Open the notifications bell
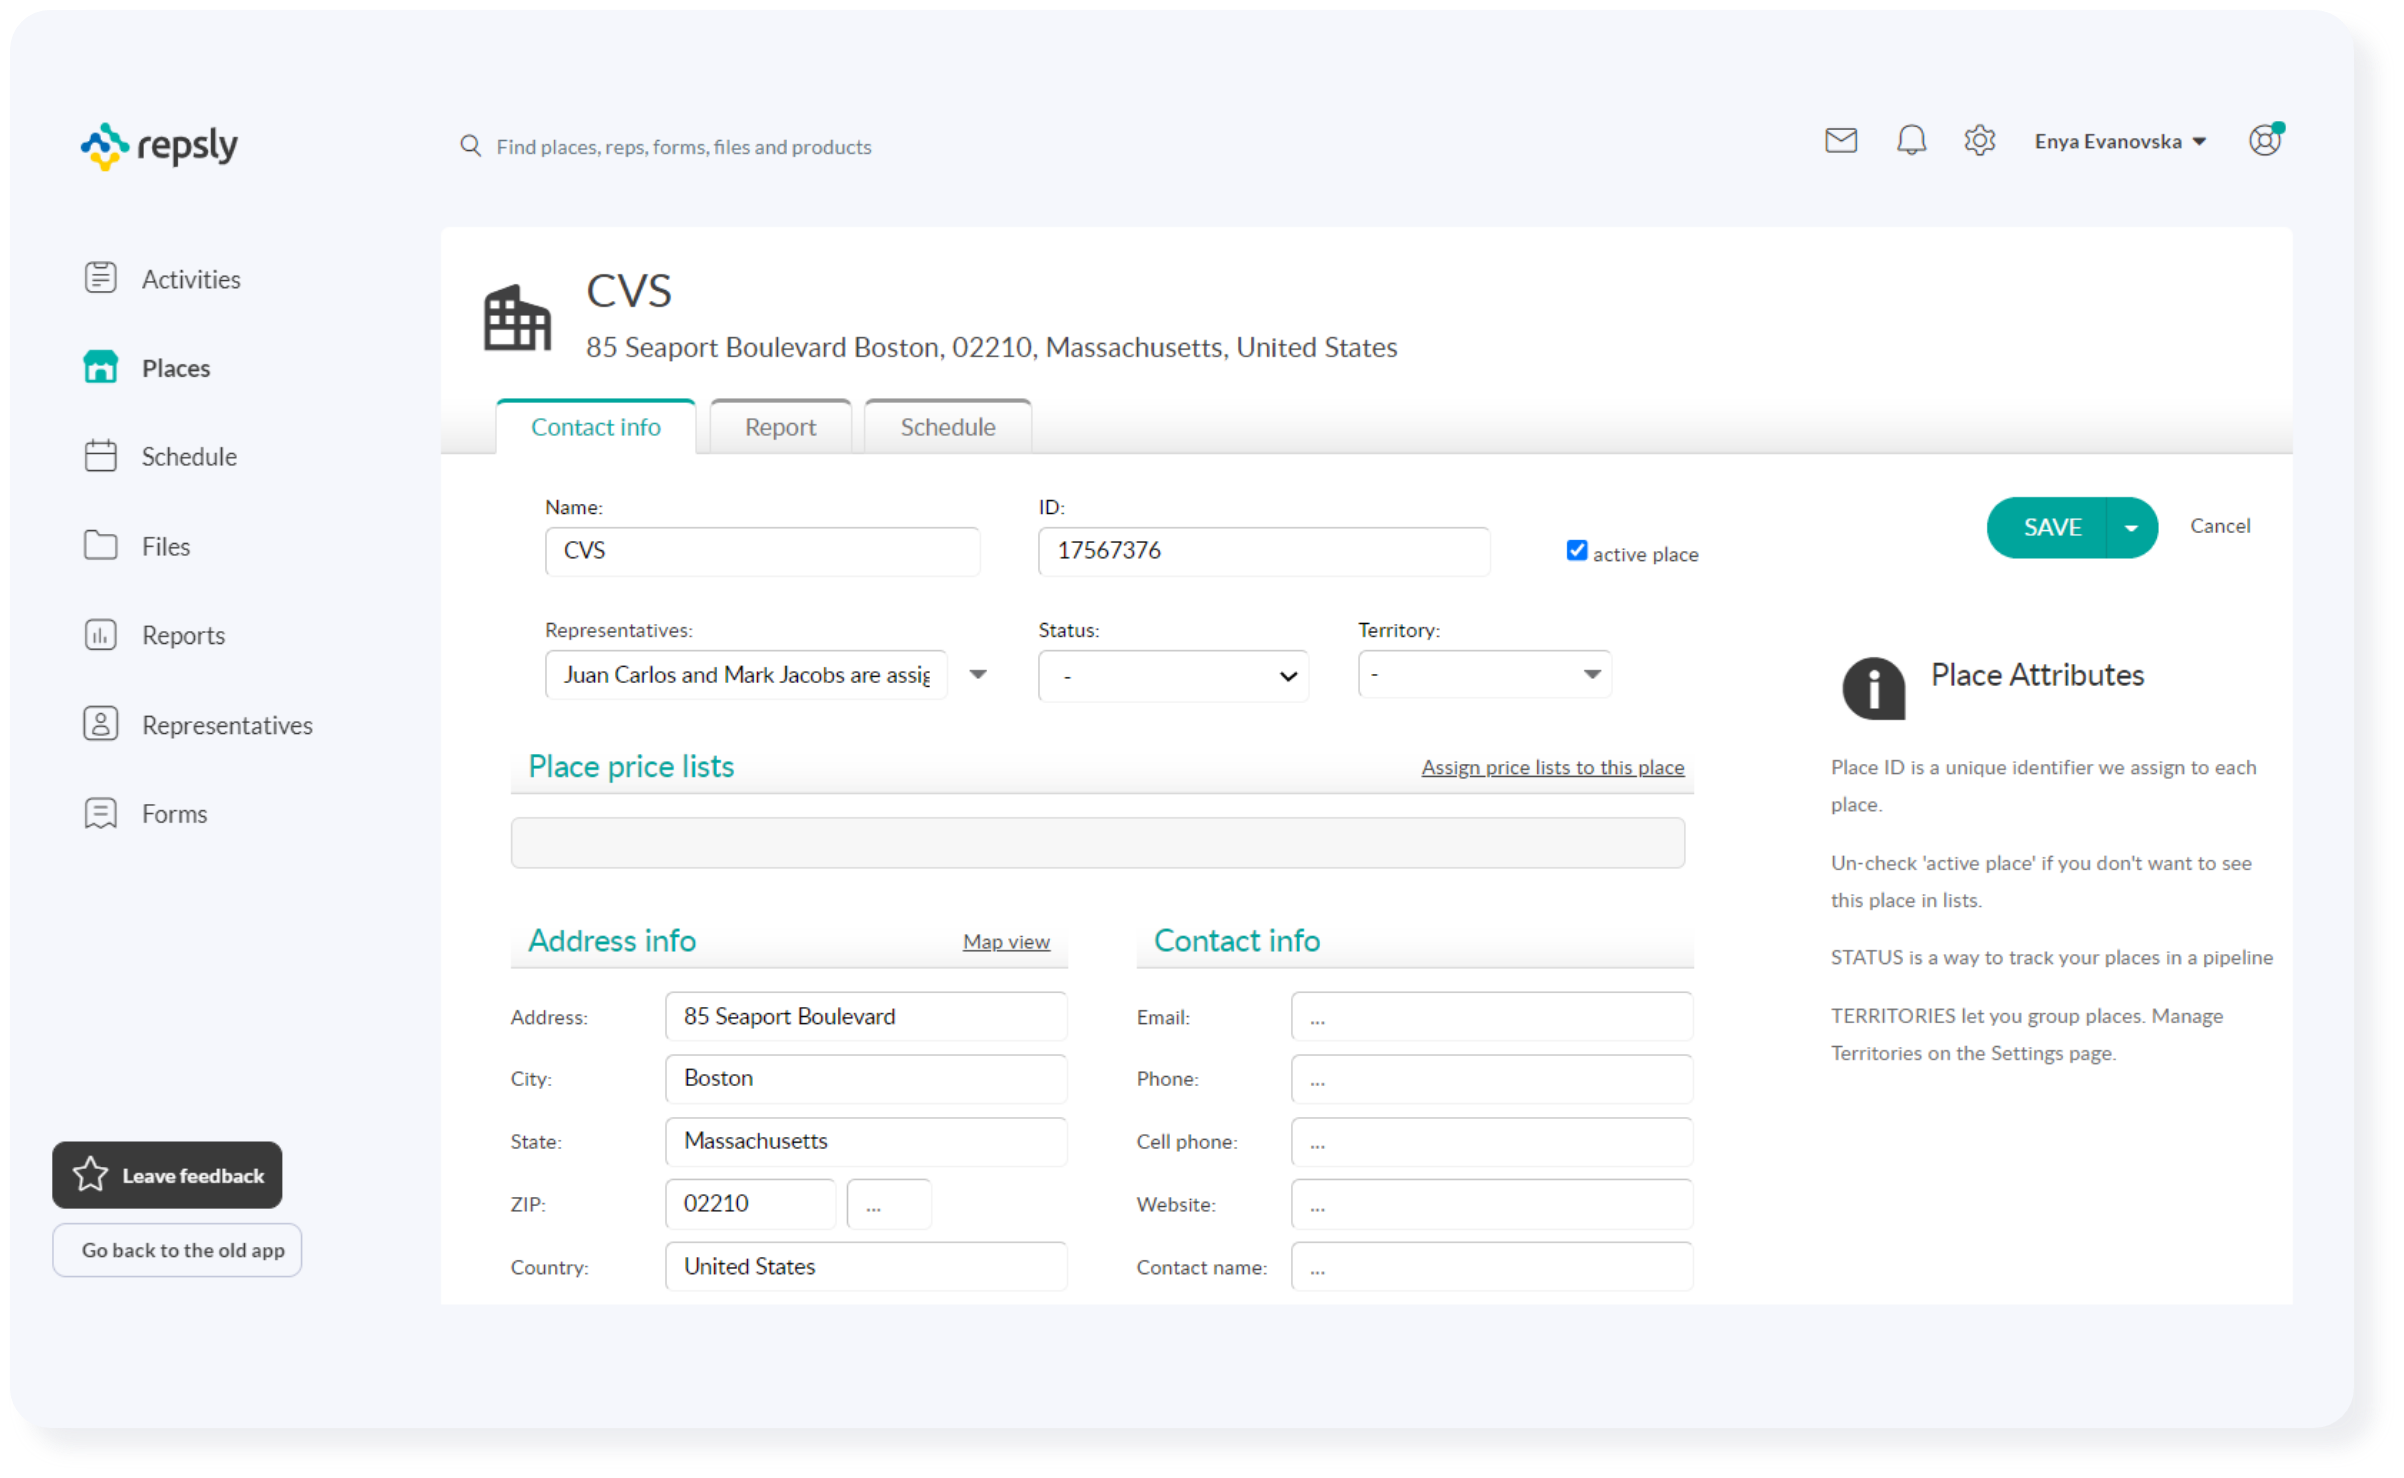Screen dimensions: 2404x1478 click(x=1911, y=141)
